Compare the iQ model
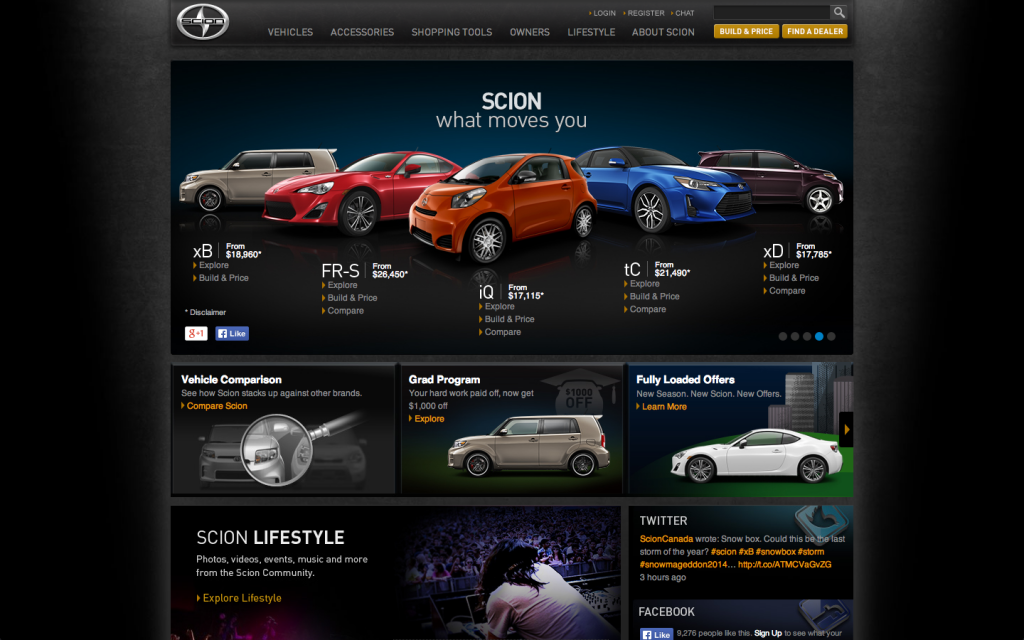This screenshot has height=640, width=1024. (x=503, y=332)
